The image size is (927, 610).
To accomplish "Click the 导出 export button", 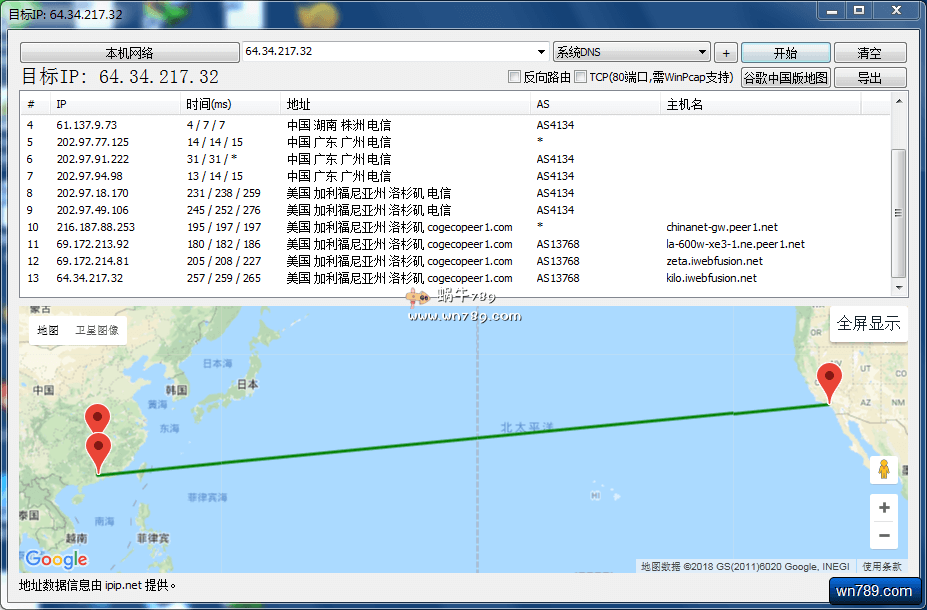I will coord(869,78).
